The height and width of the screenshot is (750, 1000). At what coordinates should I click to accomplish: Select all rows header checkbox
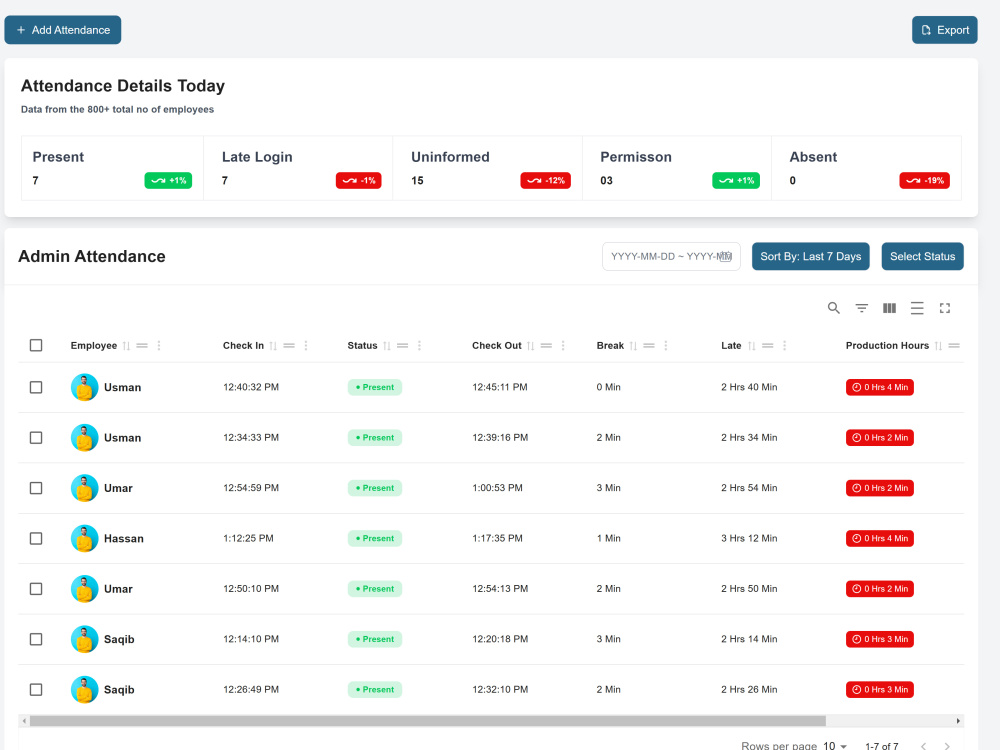click(x=36, y=346)
